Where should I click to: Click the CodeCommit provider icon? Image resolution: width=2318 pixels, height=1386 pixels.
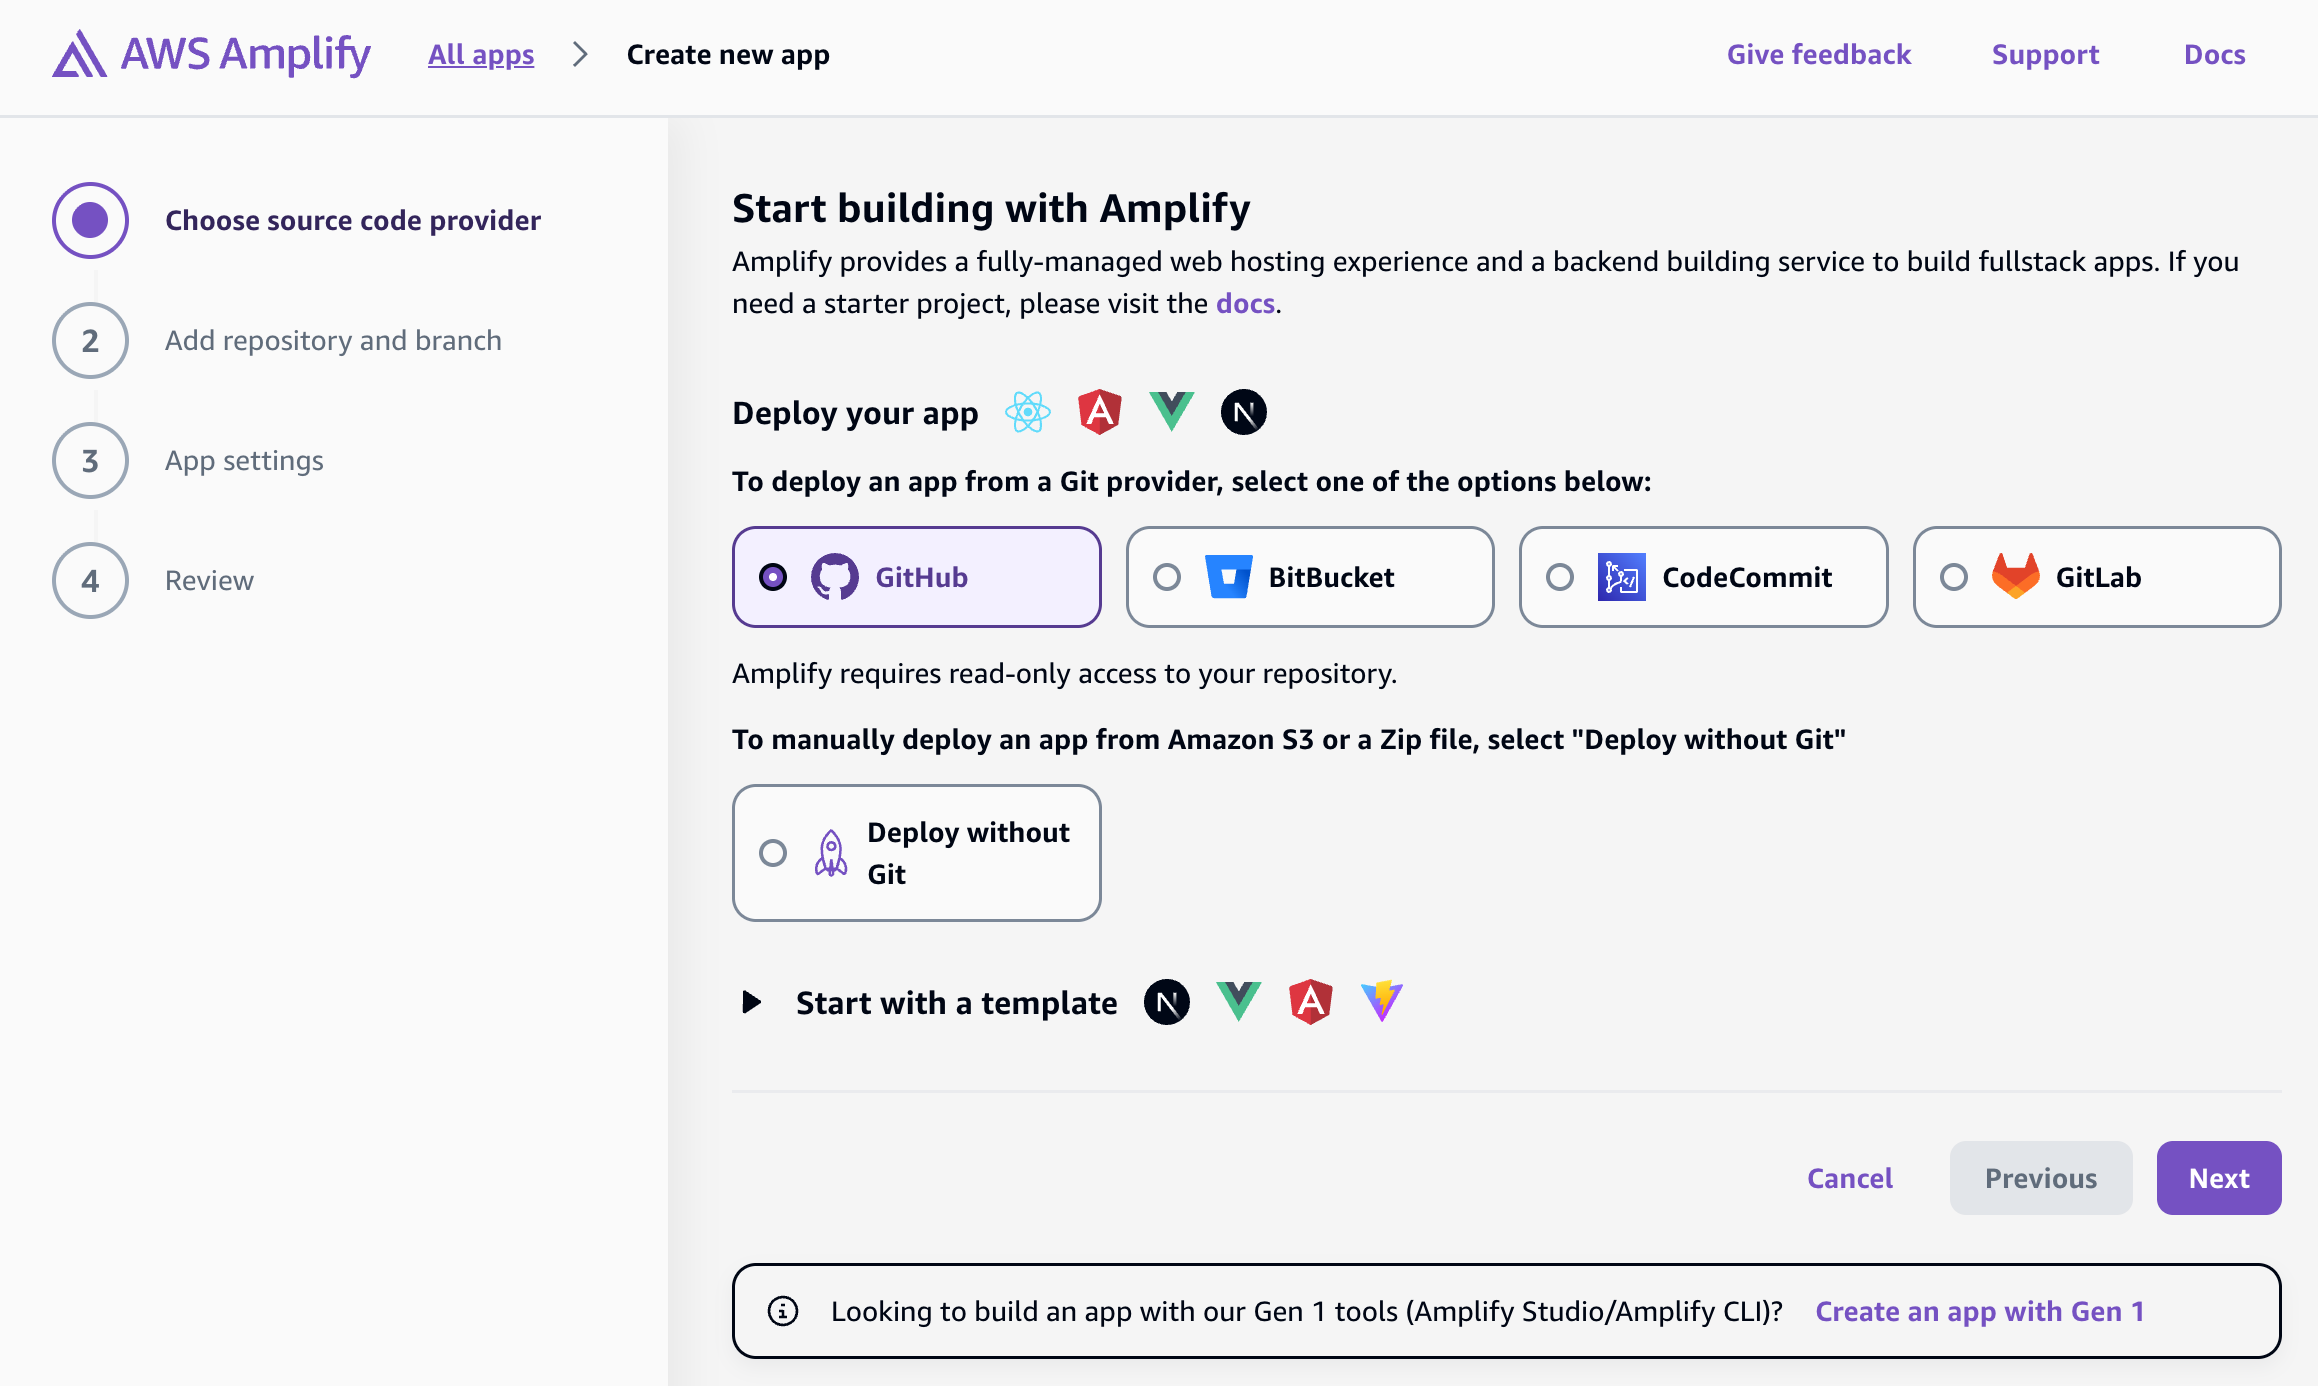1621,577
